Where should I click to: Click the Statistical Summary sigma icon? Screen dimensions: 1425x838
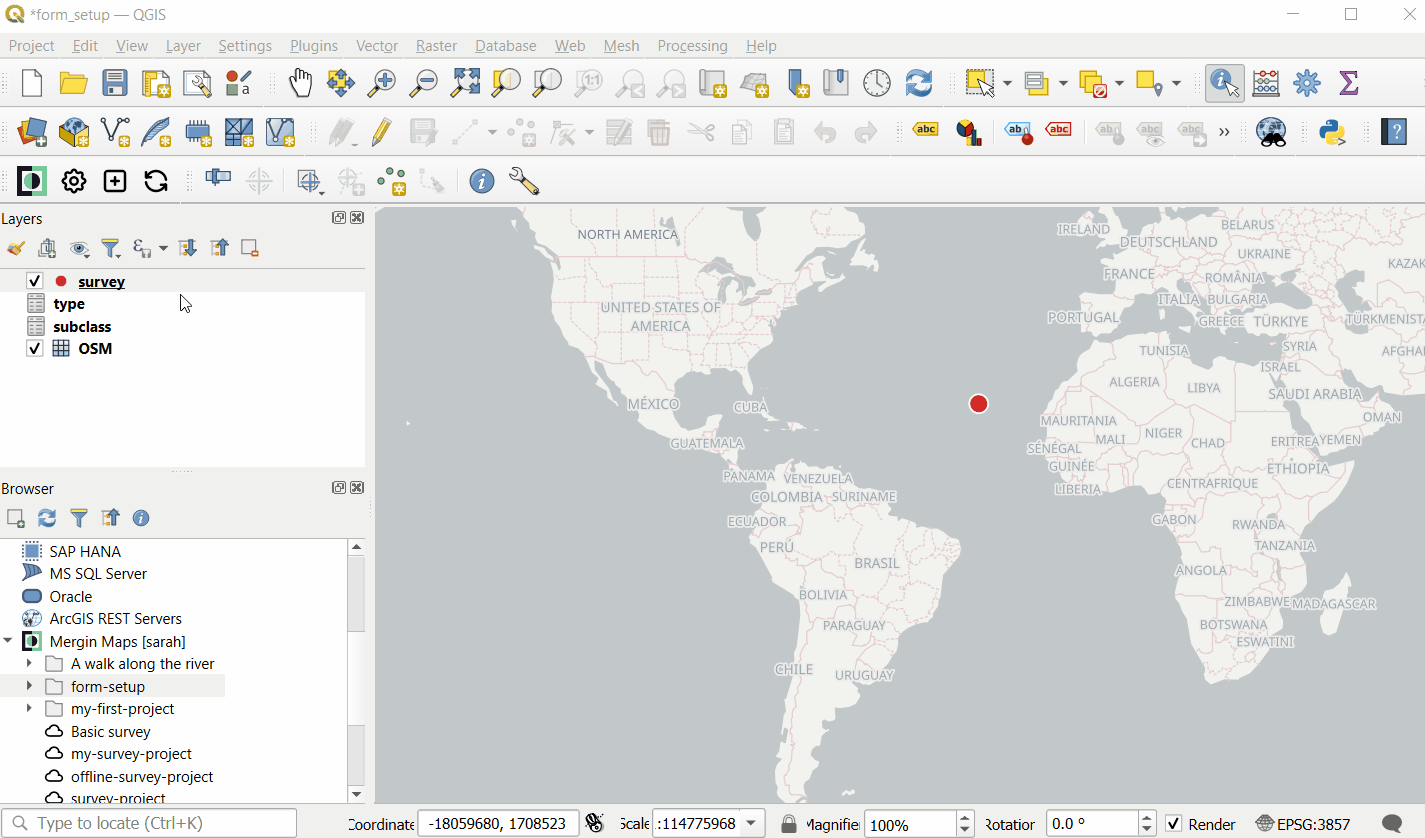(1348, 83)
